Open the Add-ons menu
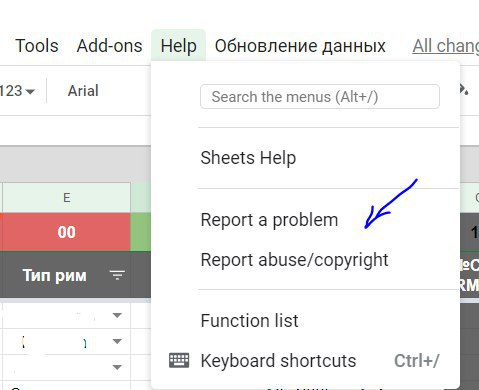 pyautogui.click(x=109, y=46)
